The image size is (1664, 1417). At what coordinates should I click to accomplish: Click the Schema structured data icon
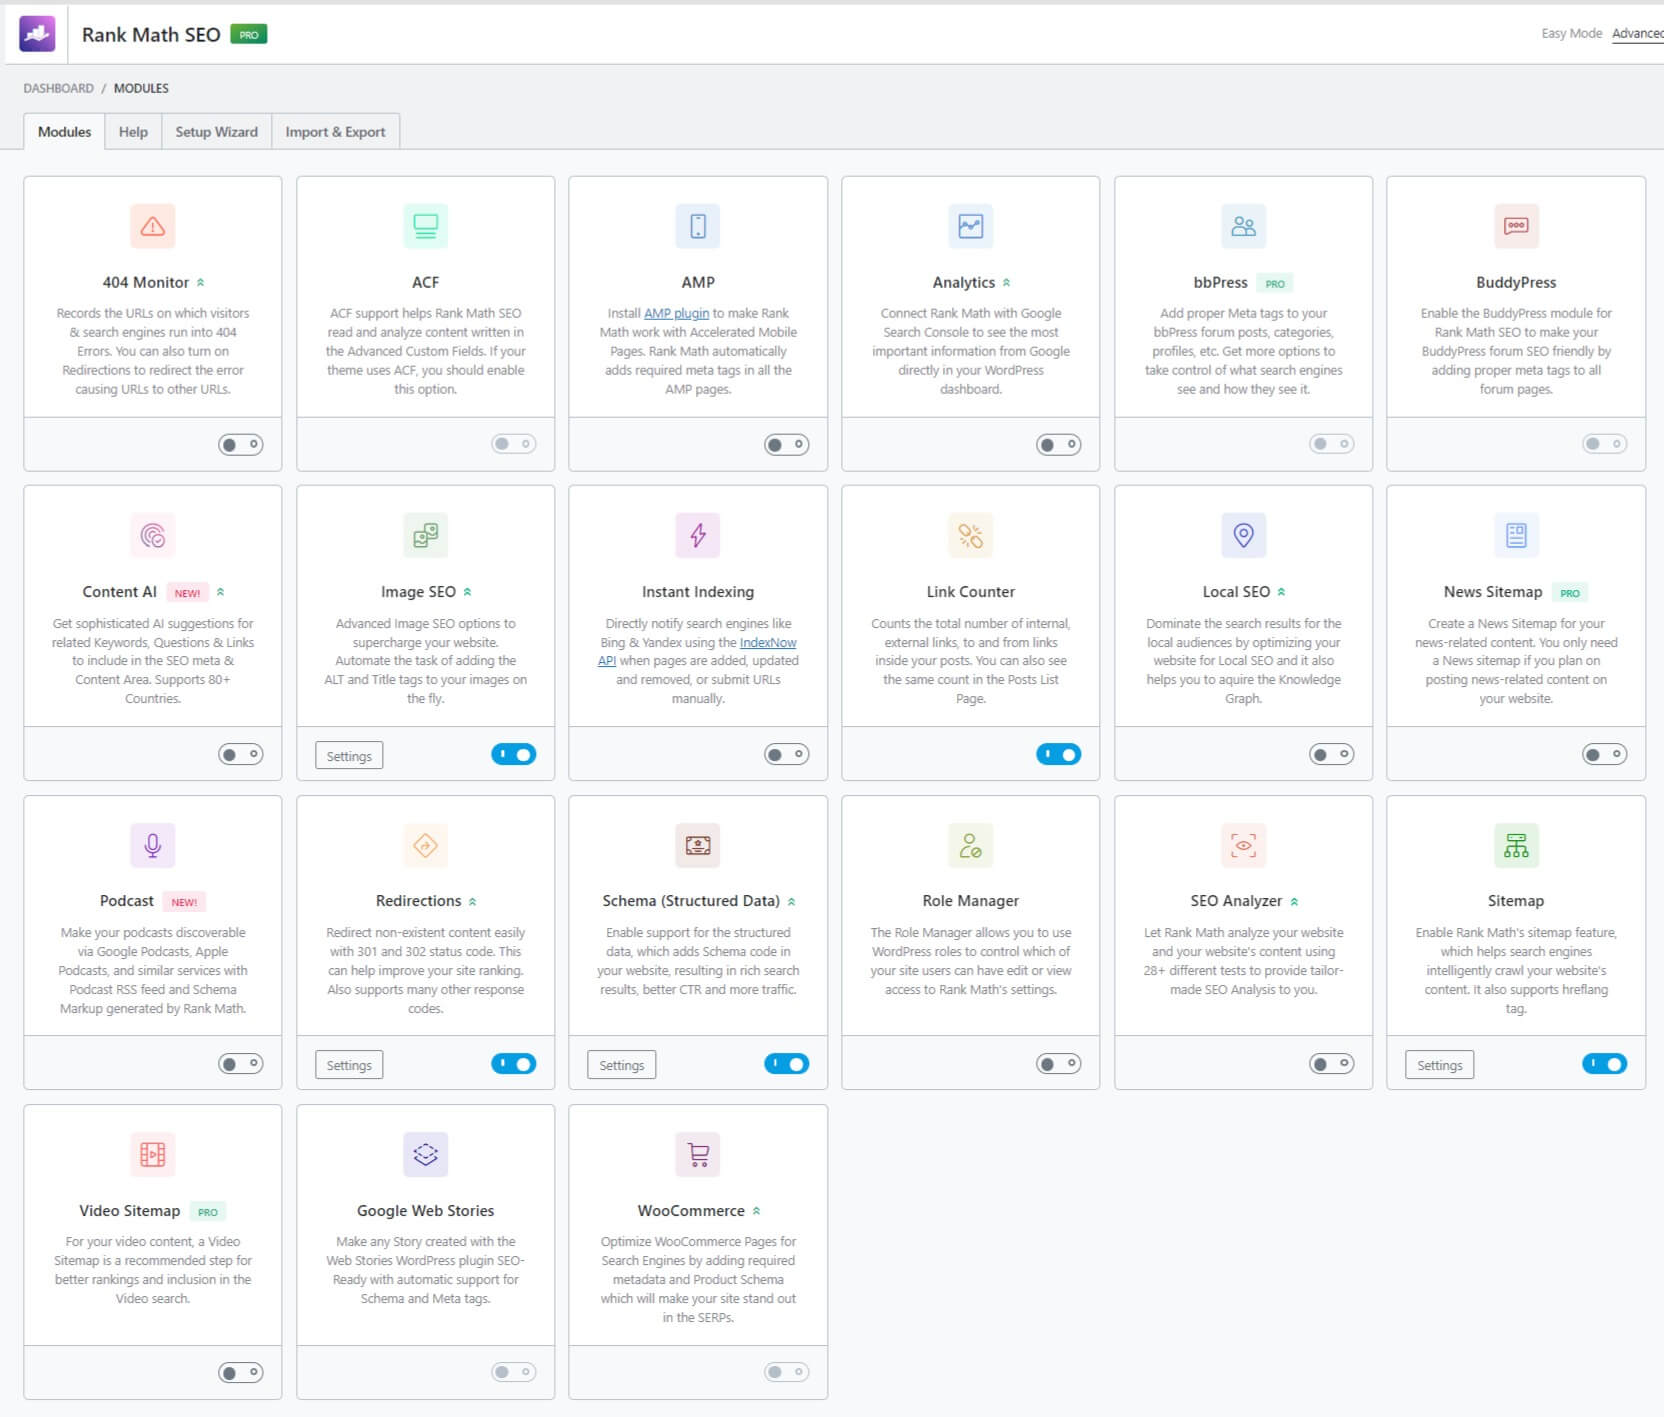coord(698,845)
